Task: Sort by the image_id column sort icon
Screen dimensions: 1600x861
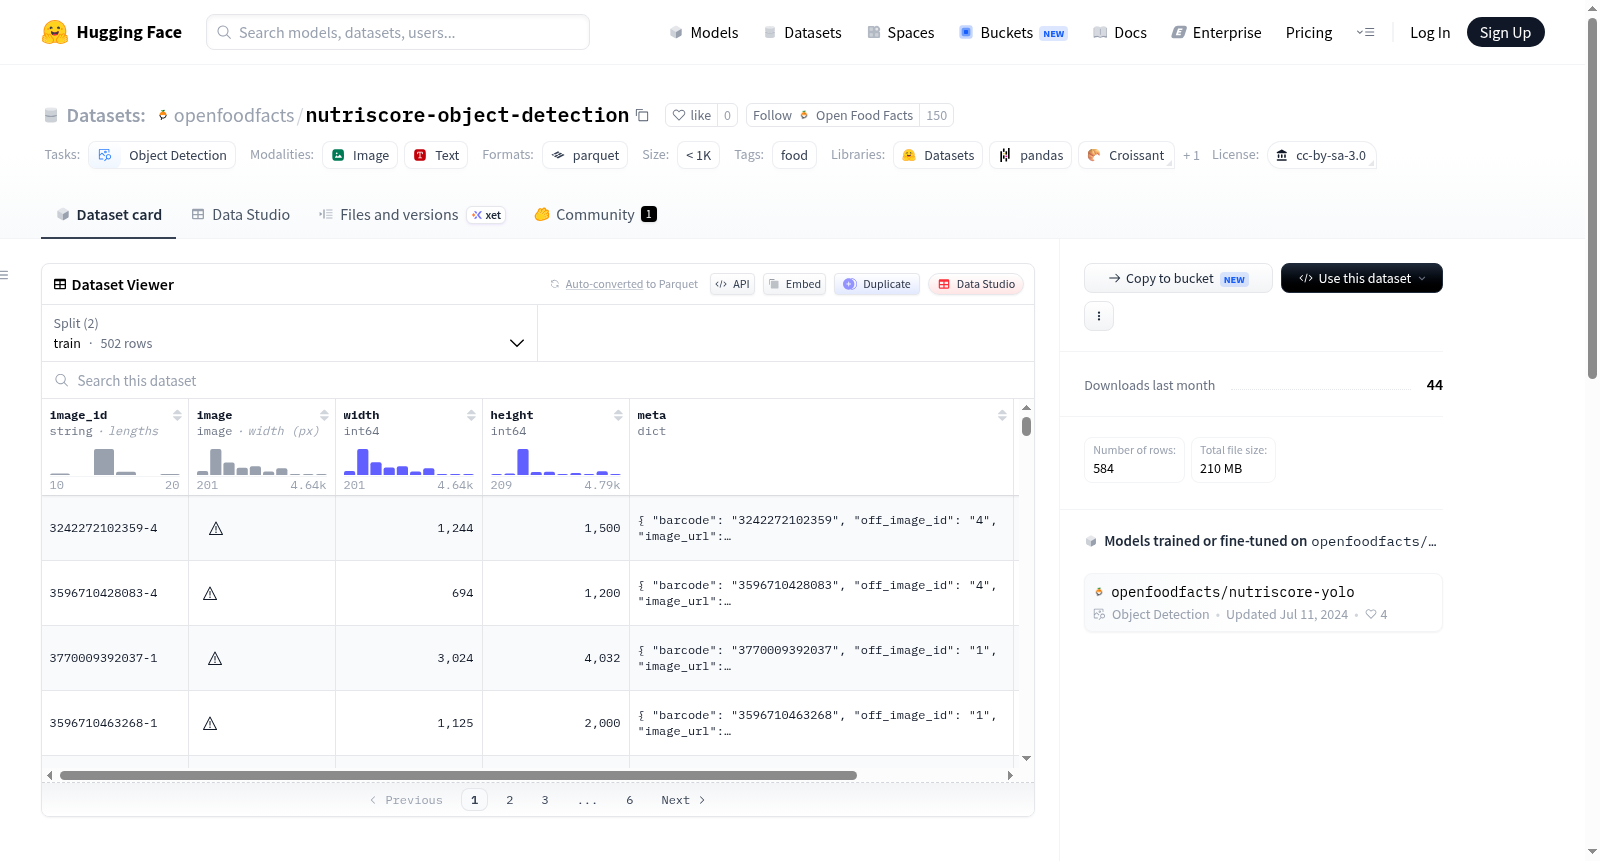Action: 177,415
